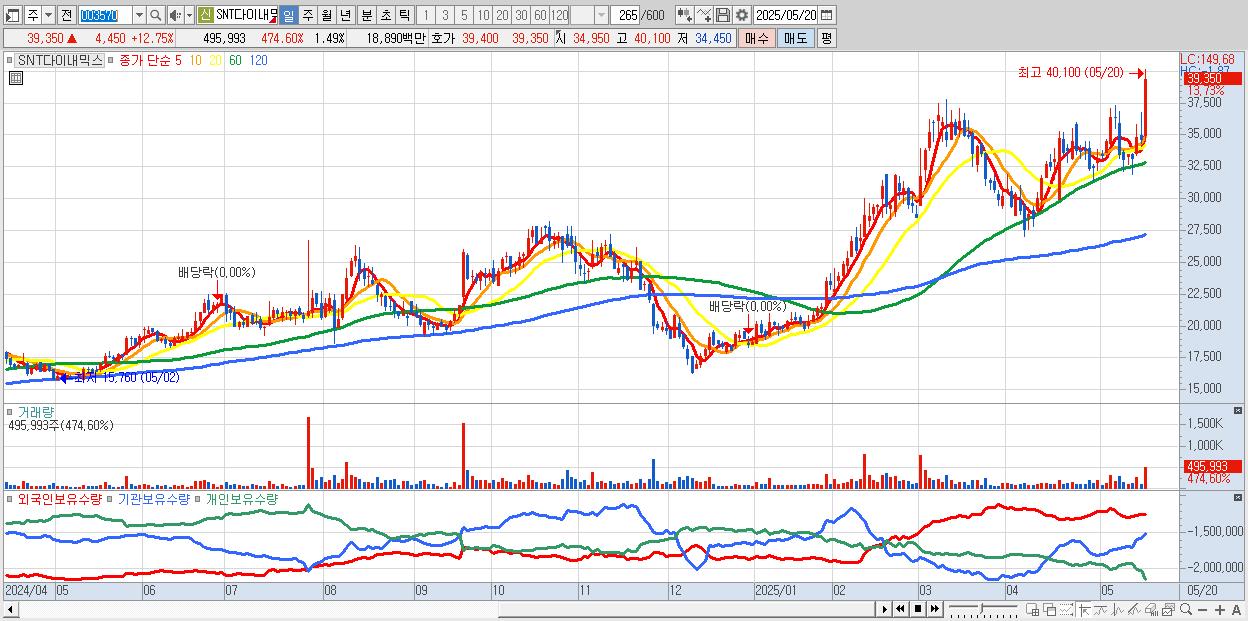Click the 전 button
Screen dimensions: 1248x621
pos(66,15)
